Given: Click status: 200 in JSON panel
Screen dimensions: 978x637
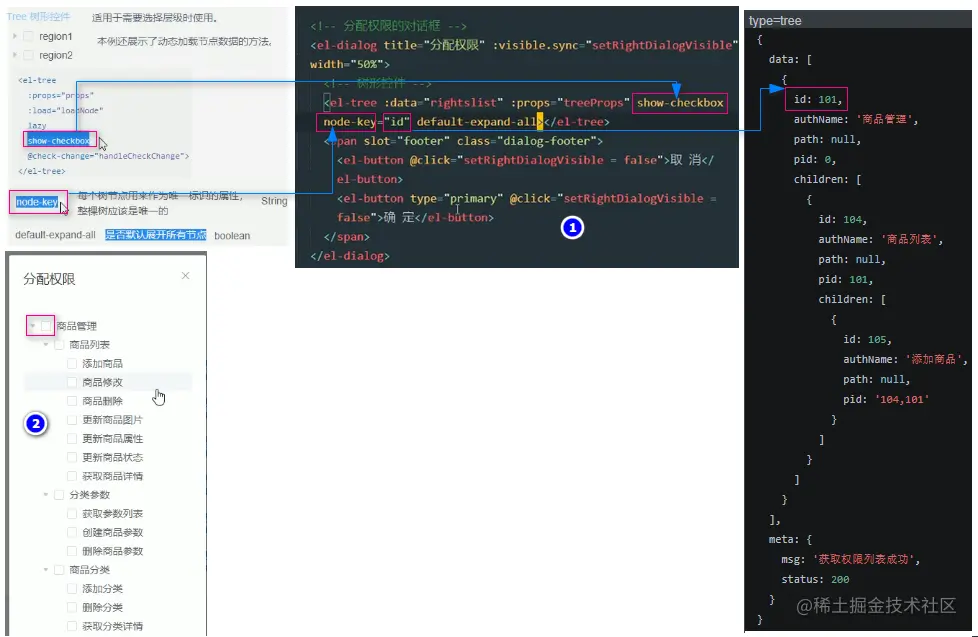Looking at the screenshot, I should 815,580.
